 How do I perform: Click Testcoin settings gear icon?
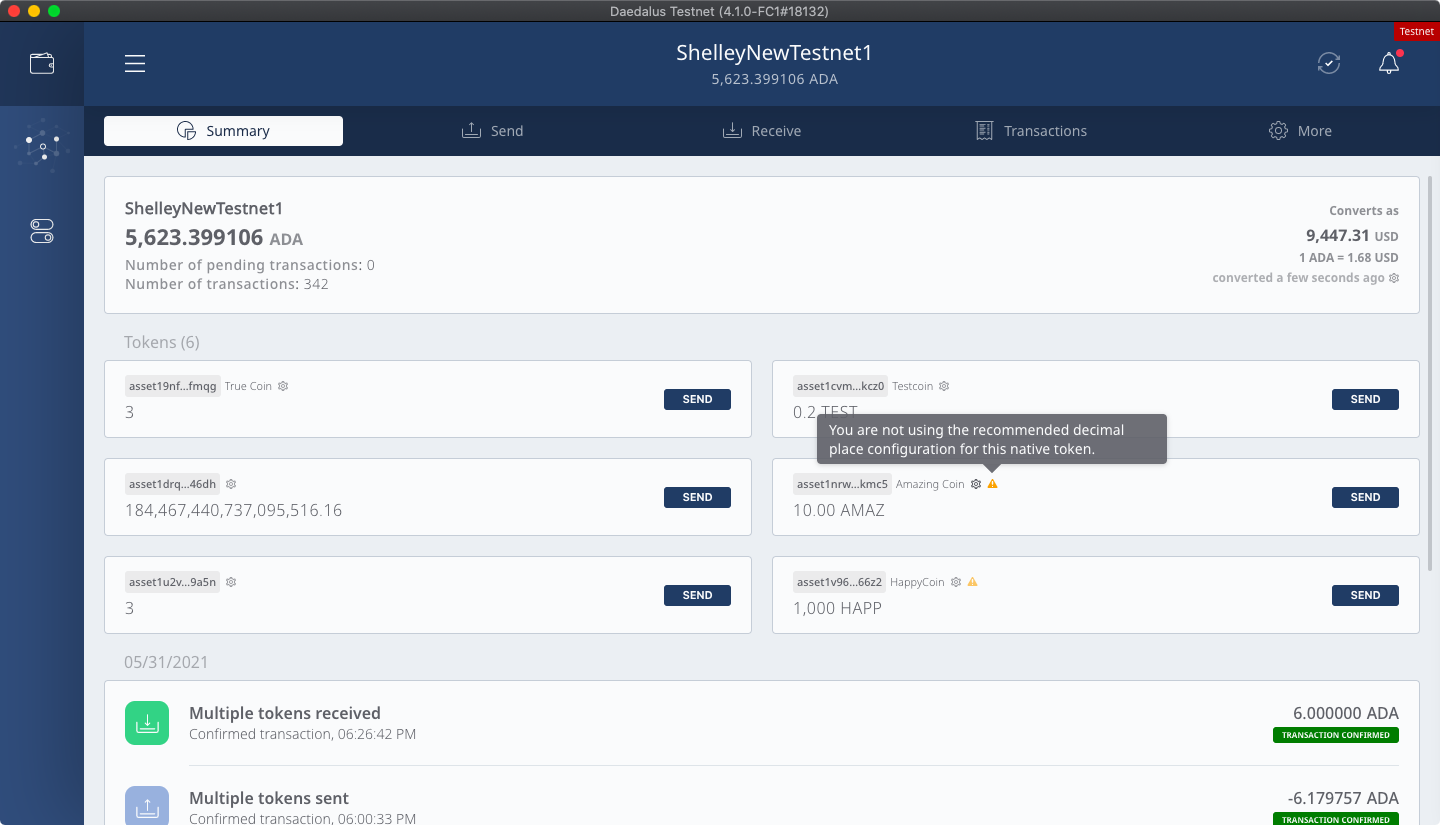point(944,386)
